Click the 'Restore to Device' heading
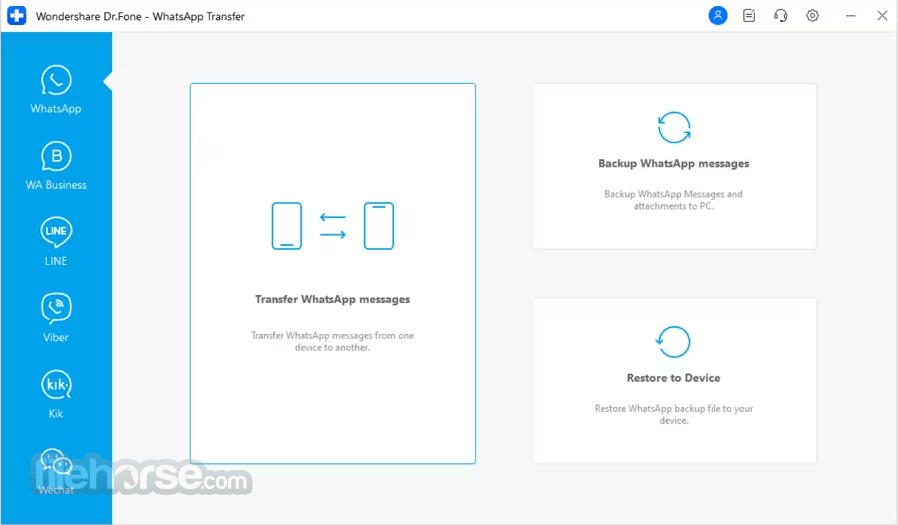This screenshot has width=898, height=525. 674,378
